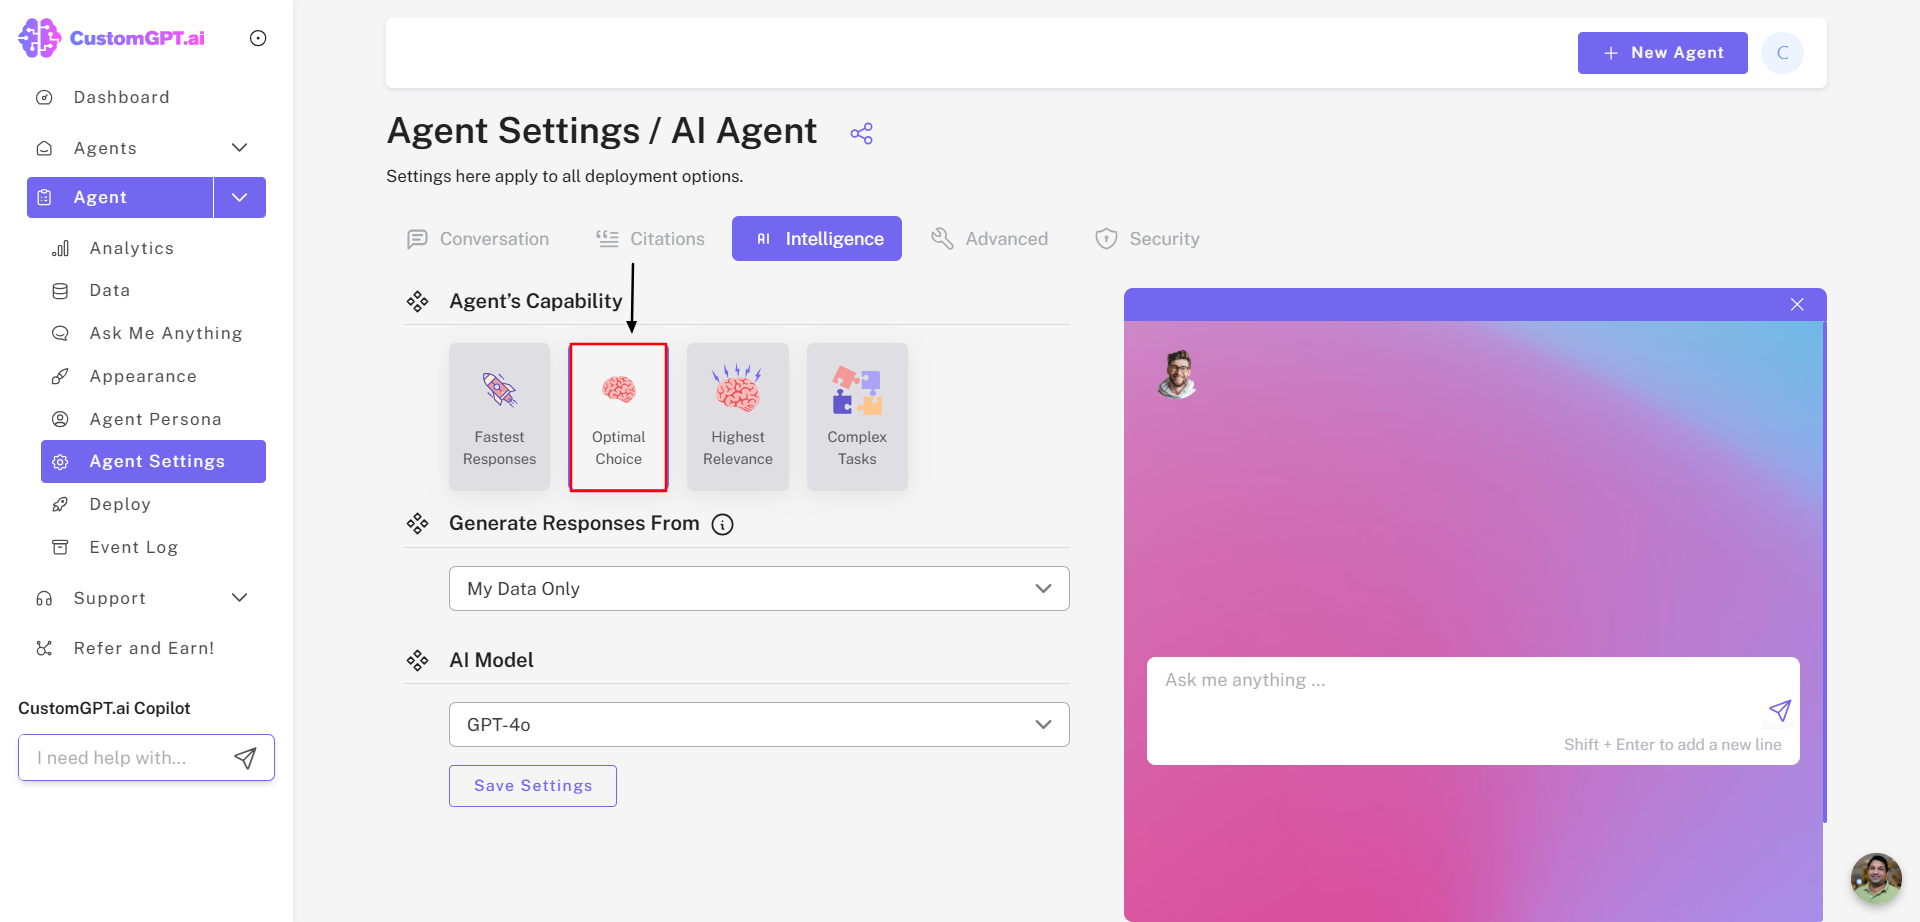Open Agent Persona page
1920x922 pixels.
(155, 419)
